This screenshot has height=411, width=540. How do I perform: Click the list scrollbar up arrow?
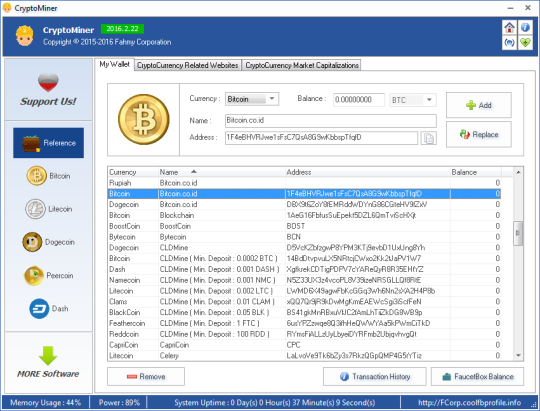[x=518, y=172]
